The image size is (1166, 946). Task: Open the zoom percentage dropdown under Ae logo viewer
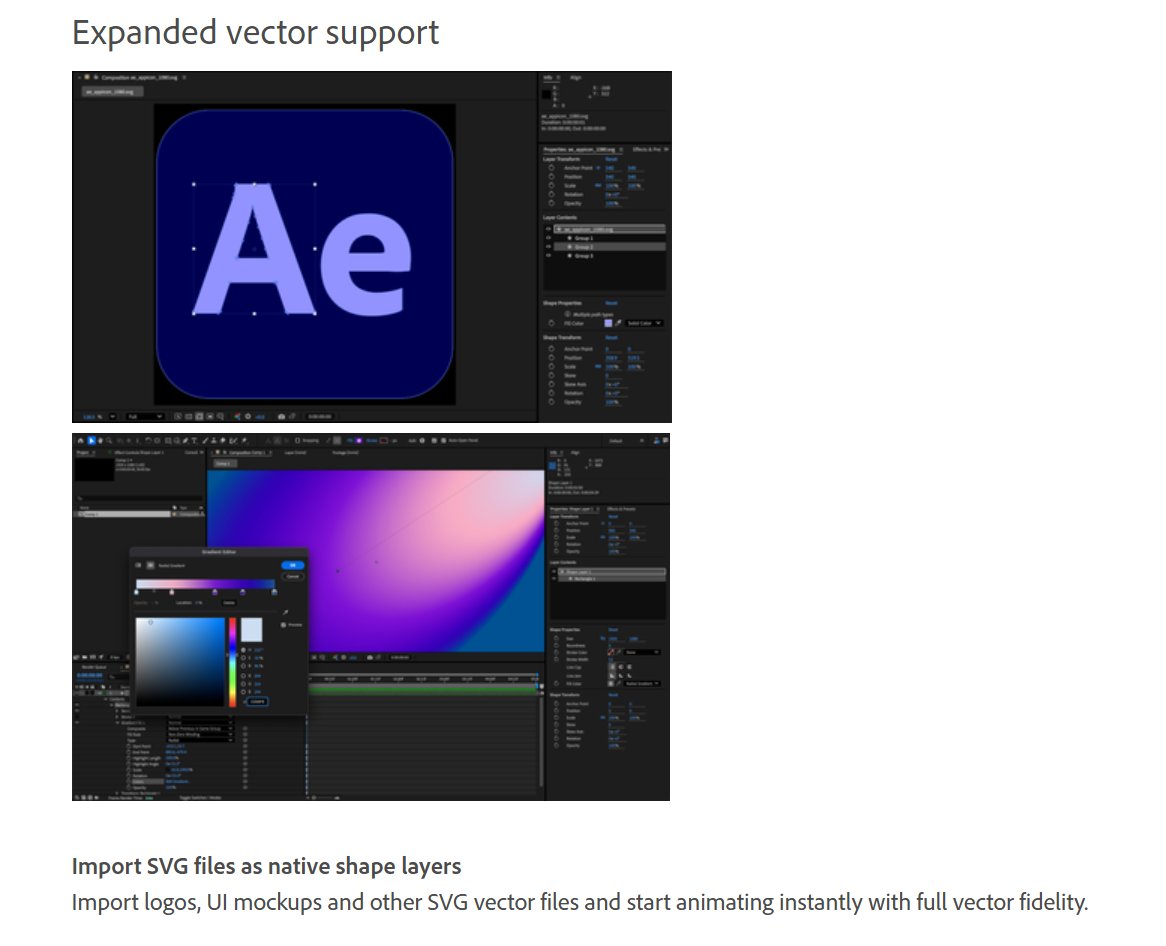coord(113,416)
